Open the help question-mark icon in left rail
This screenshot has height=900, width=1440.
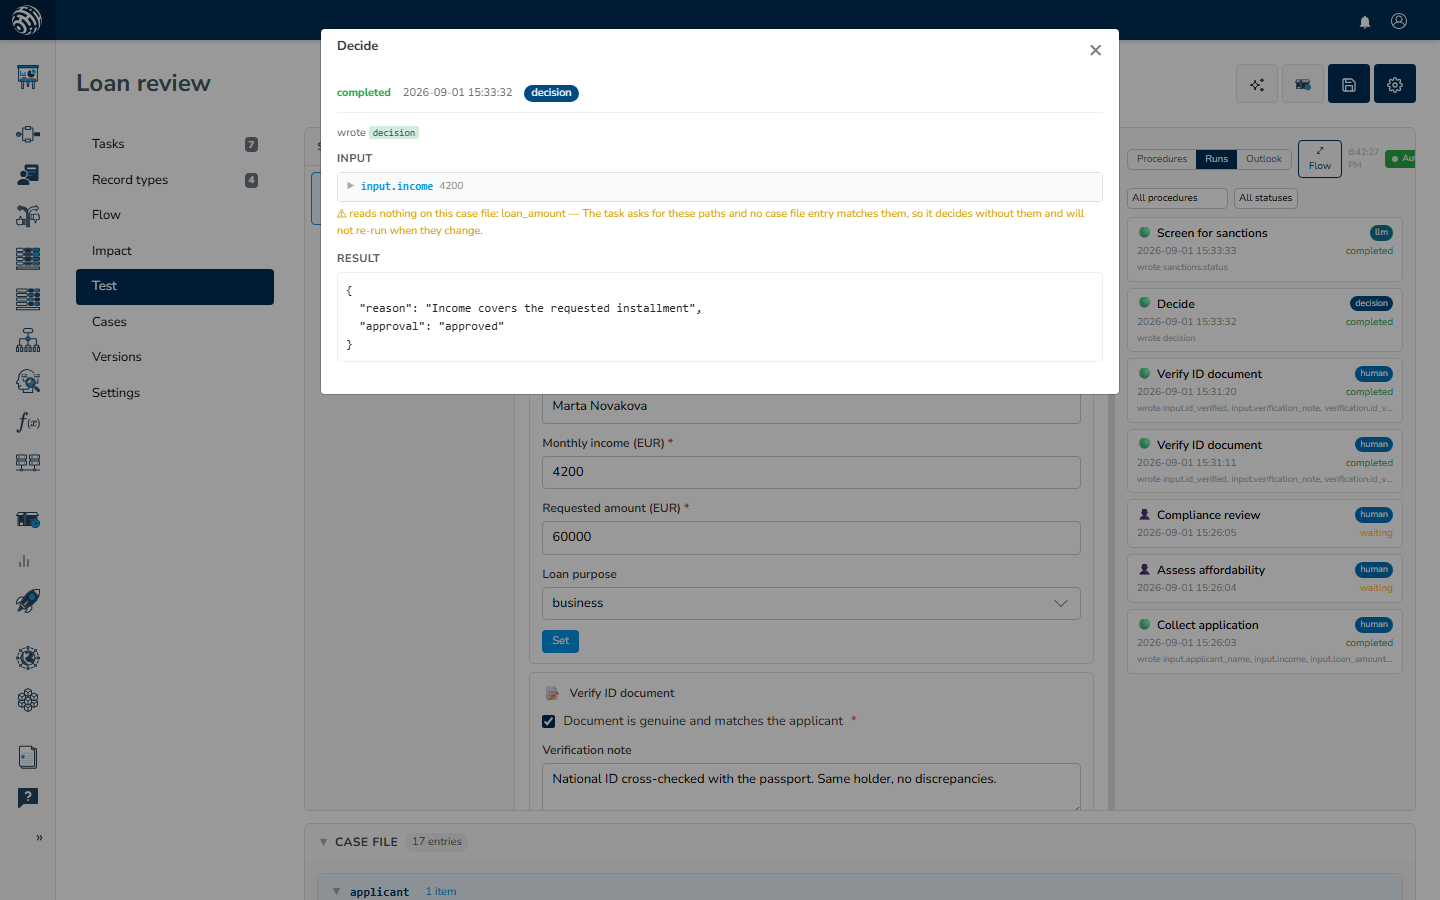(28, 798)
